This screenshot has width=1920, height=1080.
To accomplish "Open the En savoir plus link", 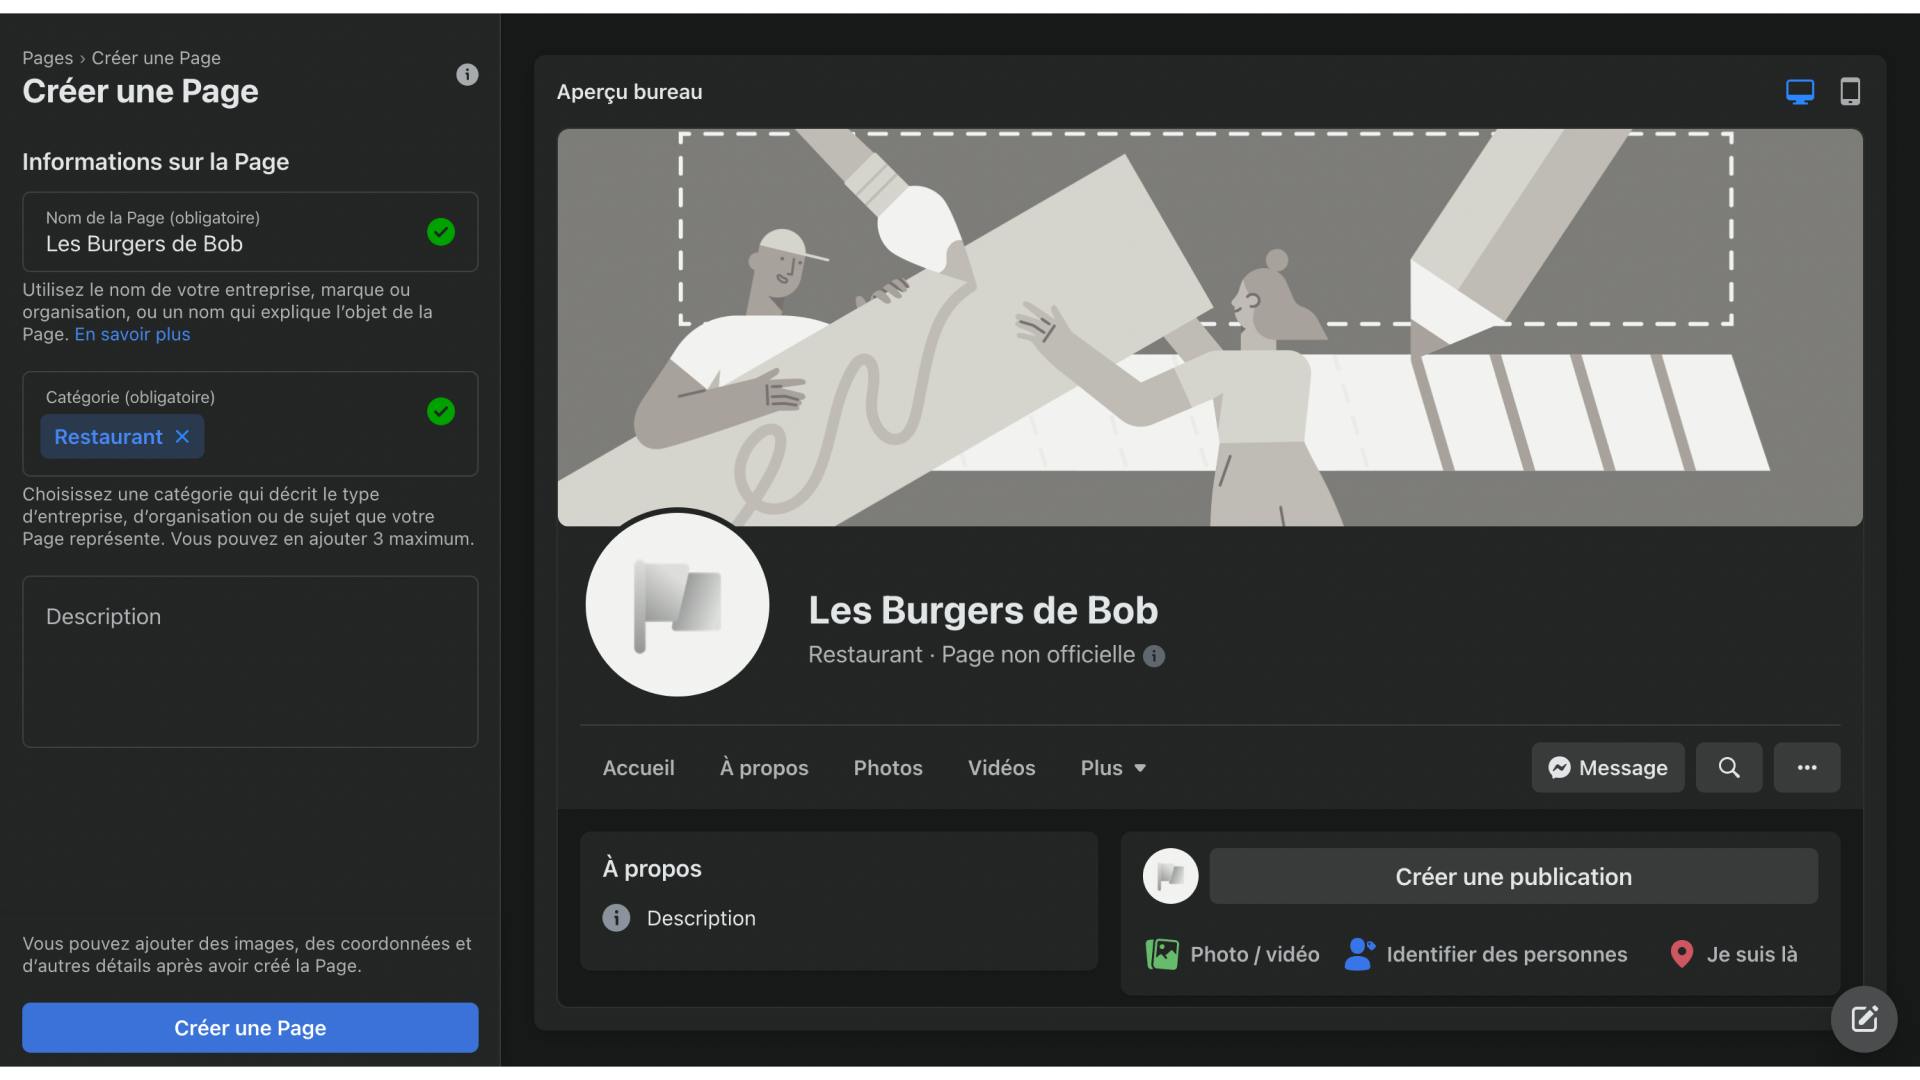I will pos(132,335).
